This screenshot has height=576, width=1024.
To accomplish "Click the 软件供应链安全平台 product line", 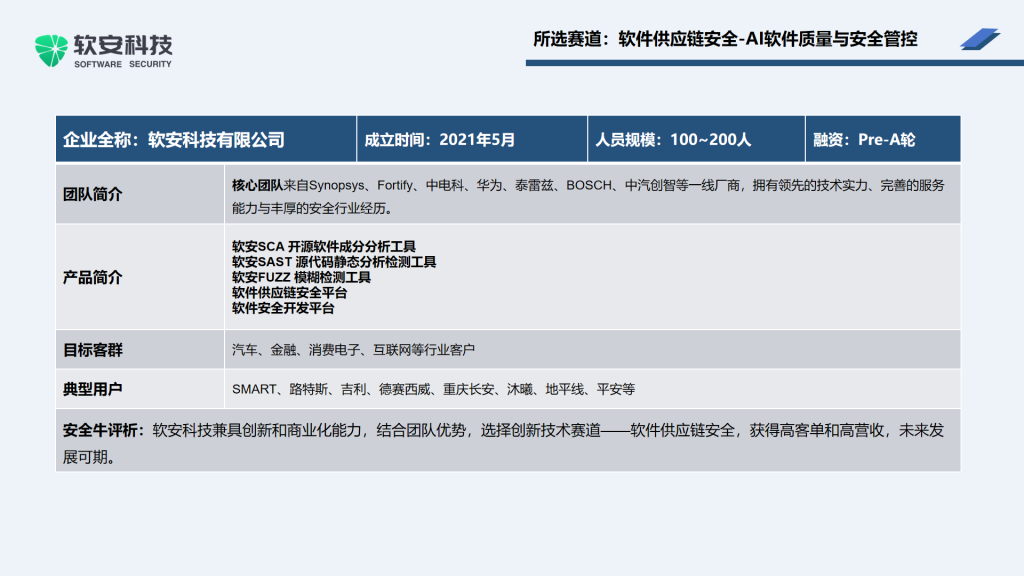I will click(289, 293).
